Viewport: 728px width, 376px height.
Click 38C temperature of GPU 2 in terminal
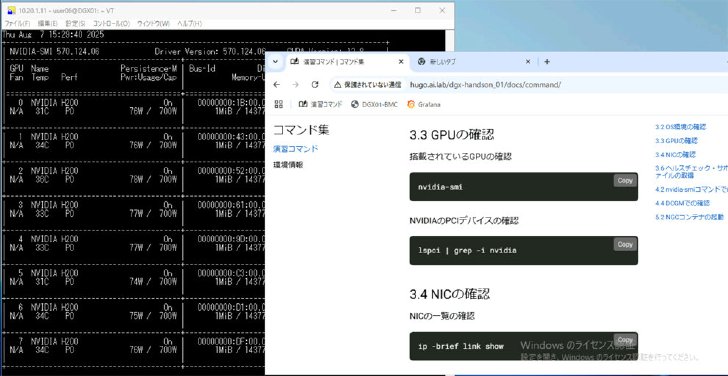pyautogui.click(x=42, y=179)
